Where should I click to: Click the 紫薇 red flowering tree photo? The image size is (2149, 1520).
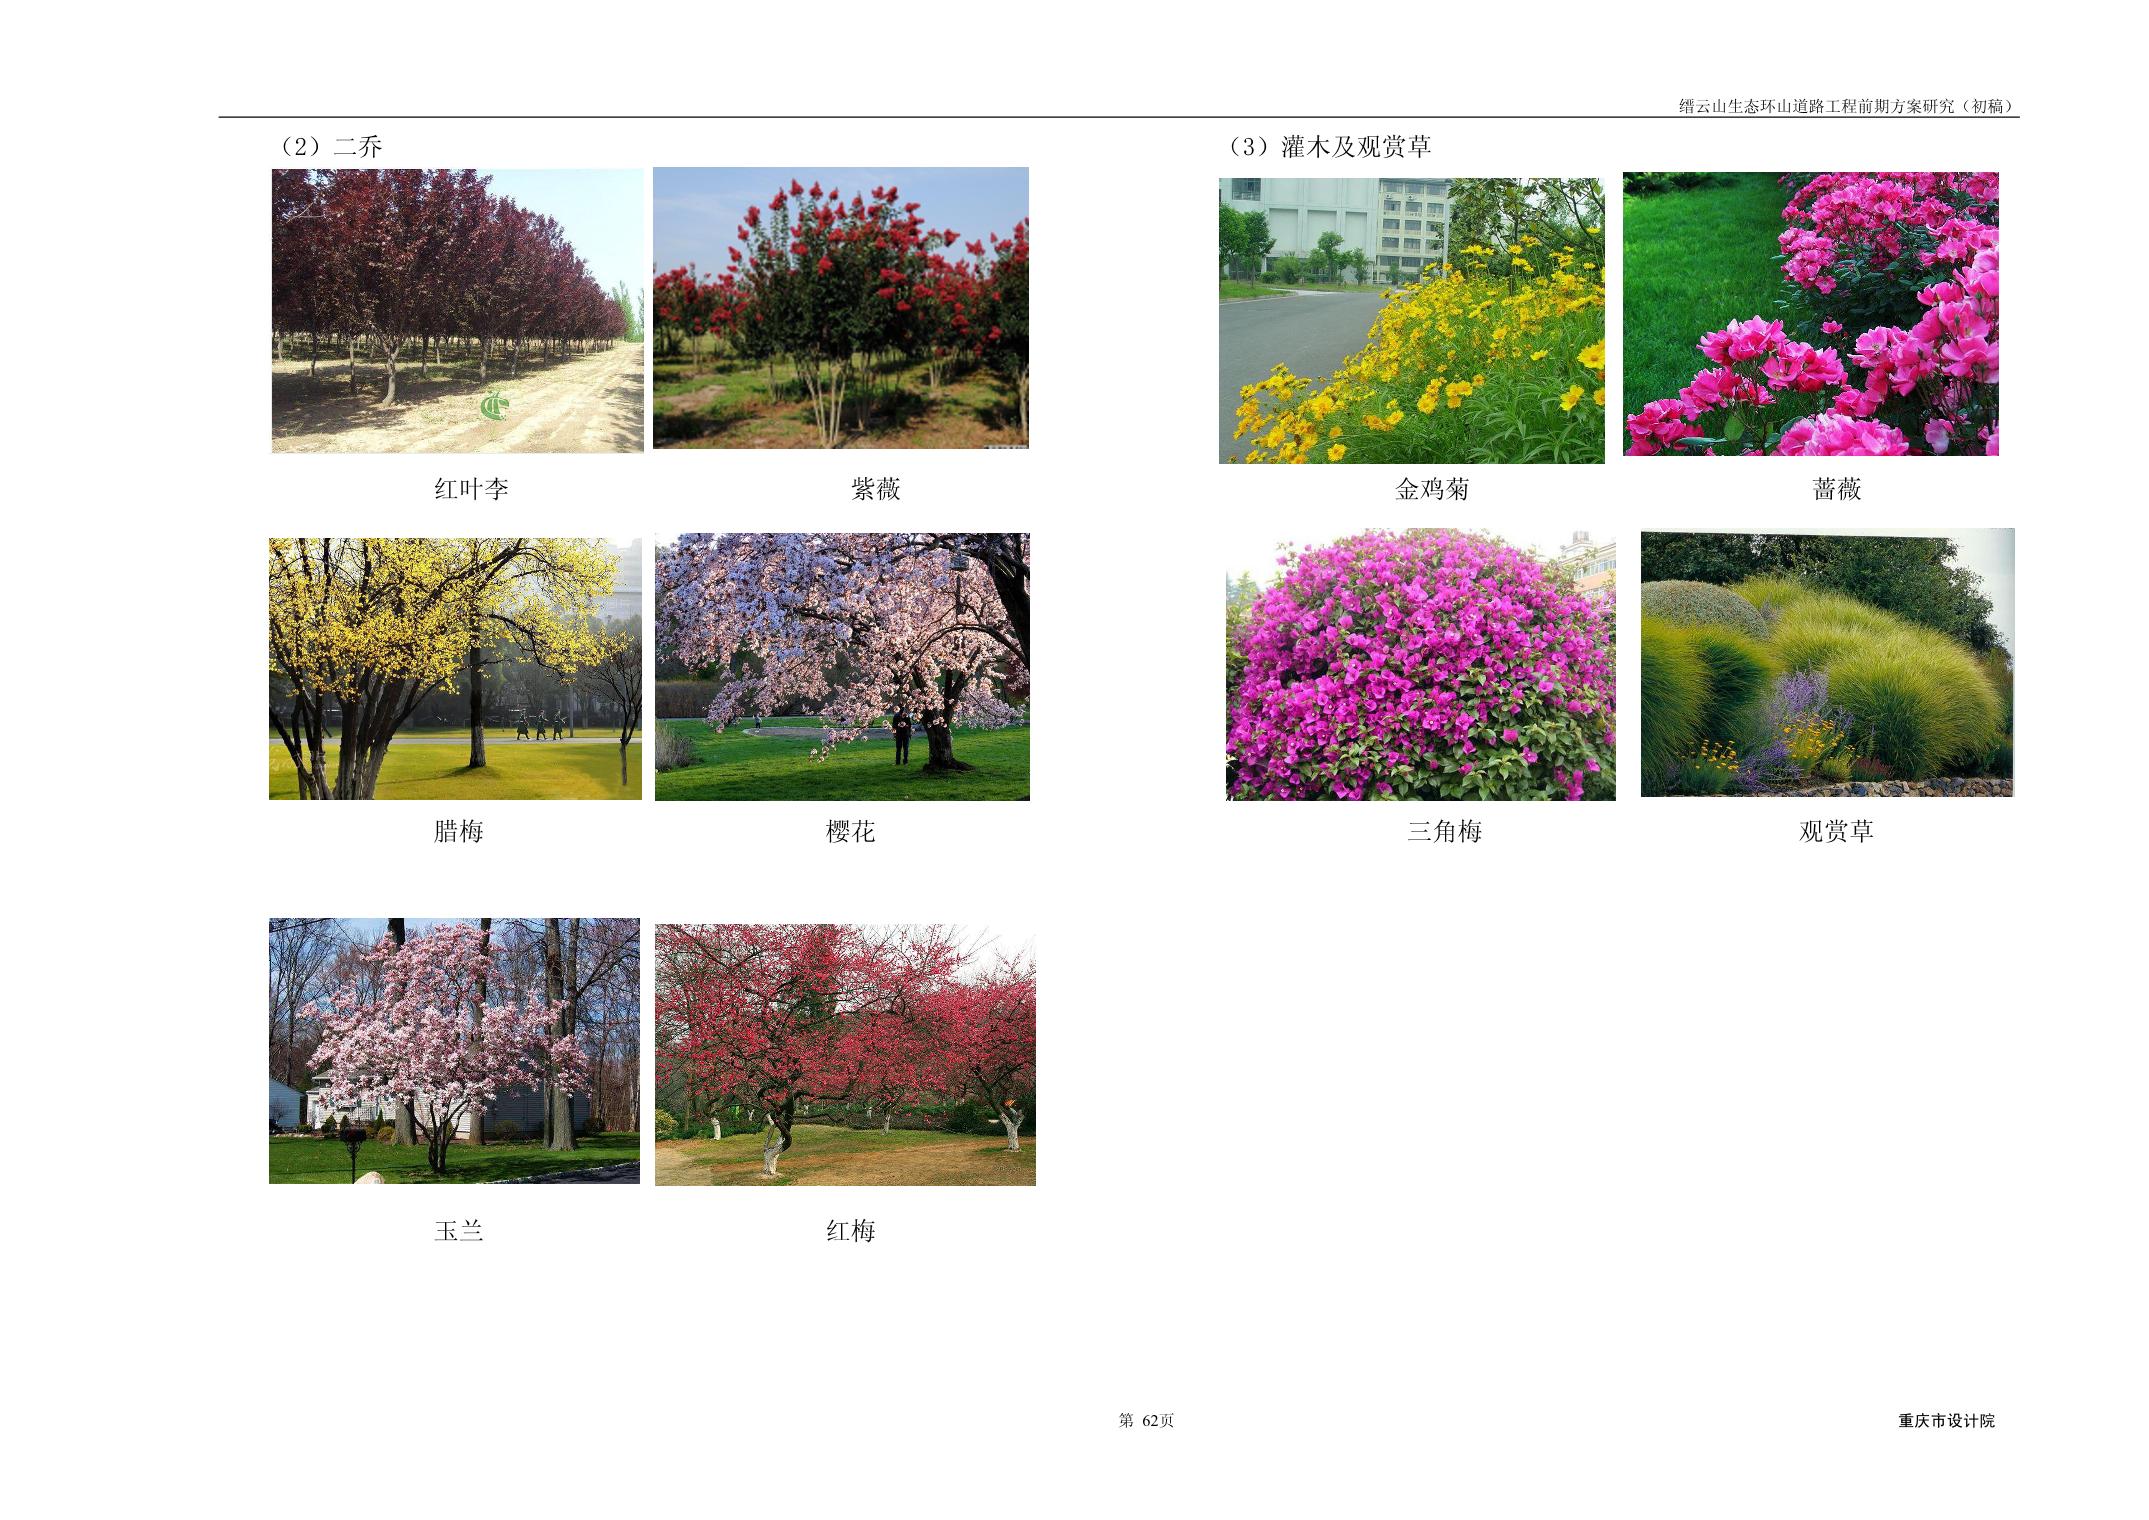point(841,308)
